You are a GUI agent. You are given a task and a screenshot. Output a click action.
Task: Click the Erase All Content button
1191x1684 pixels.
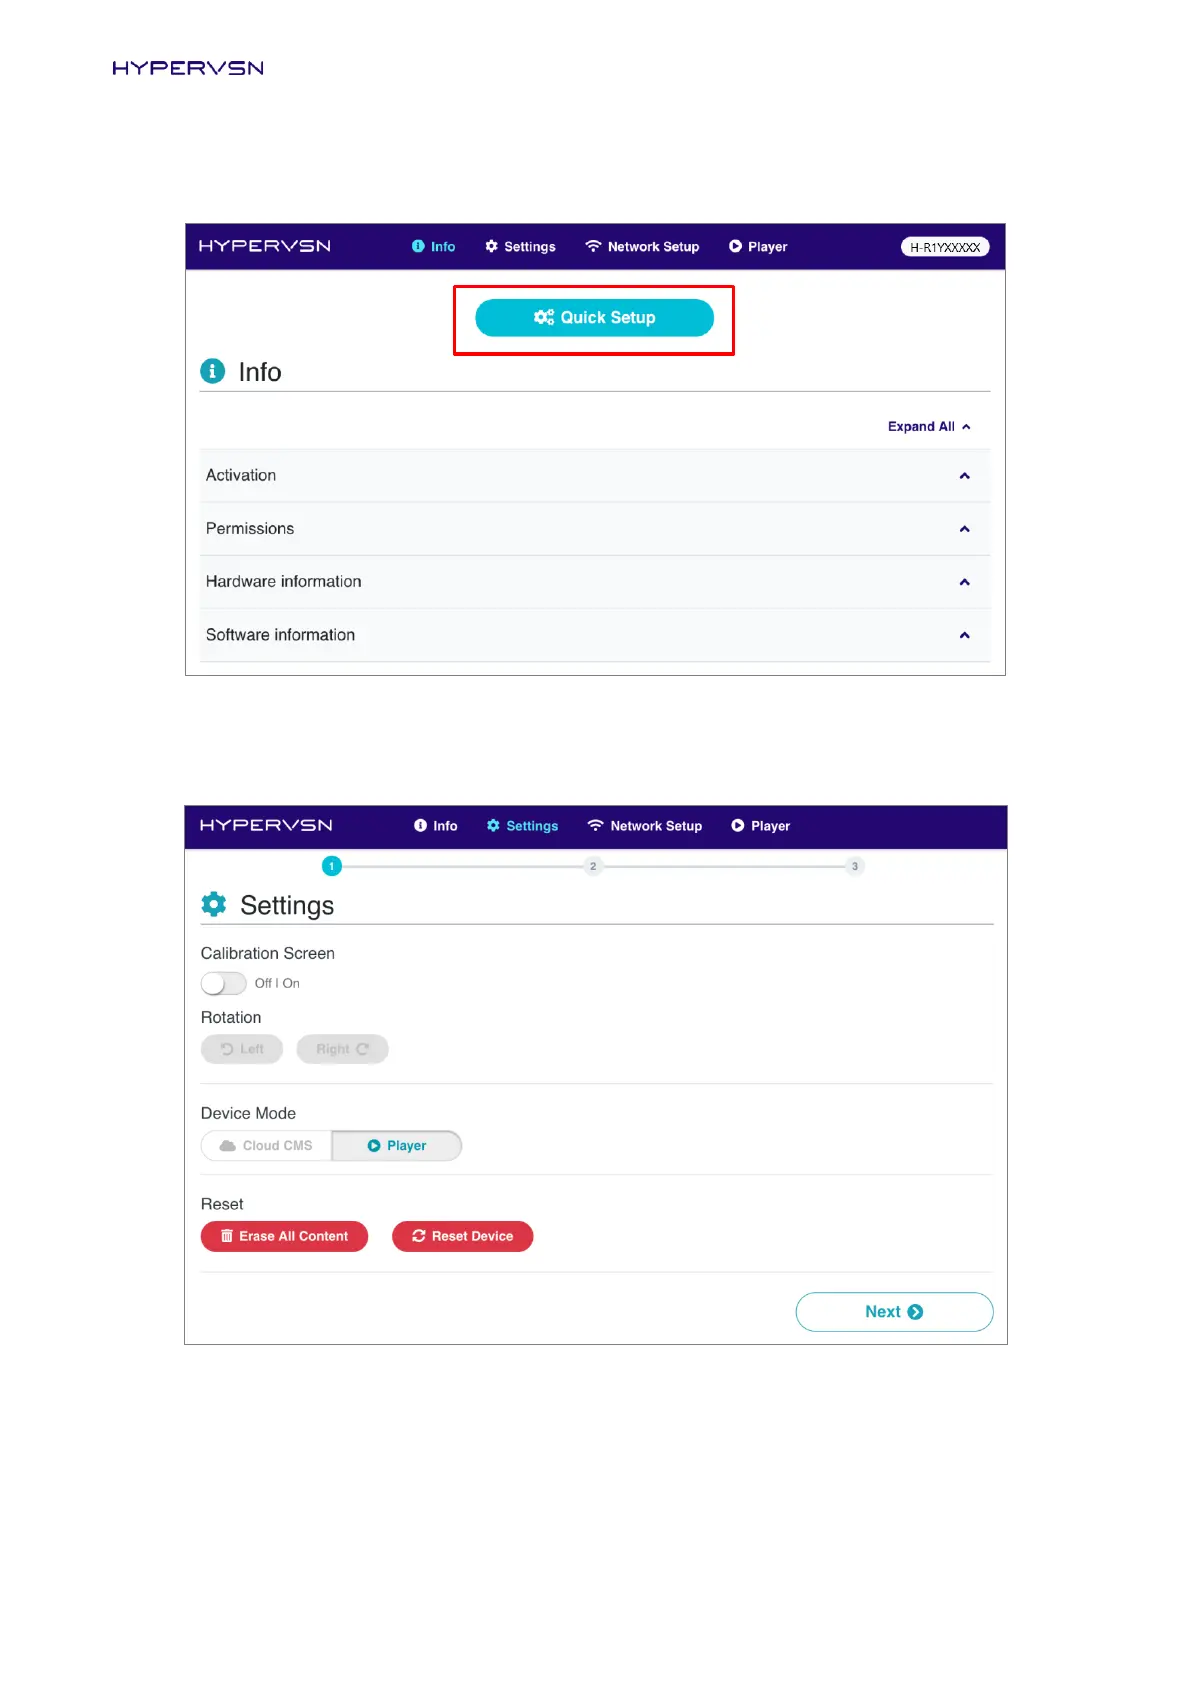[284, 1237]
